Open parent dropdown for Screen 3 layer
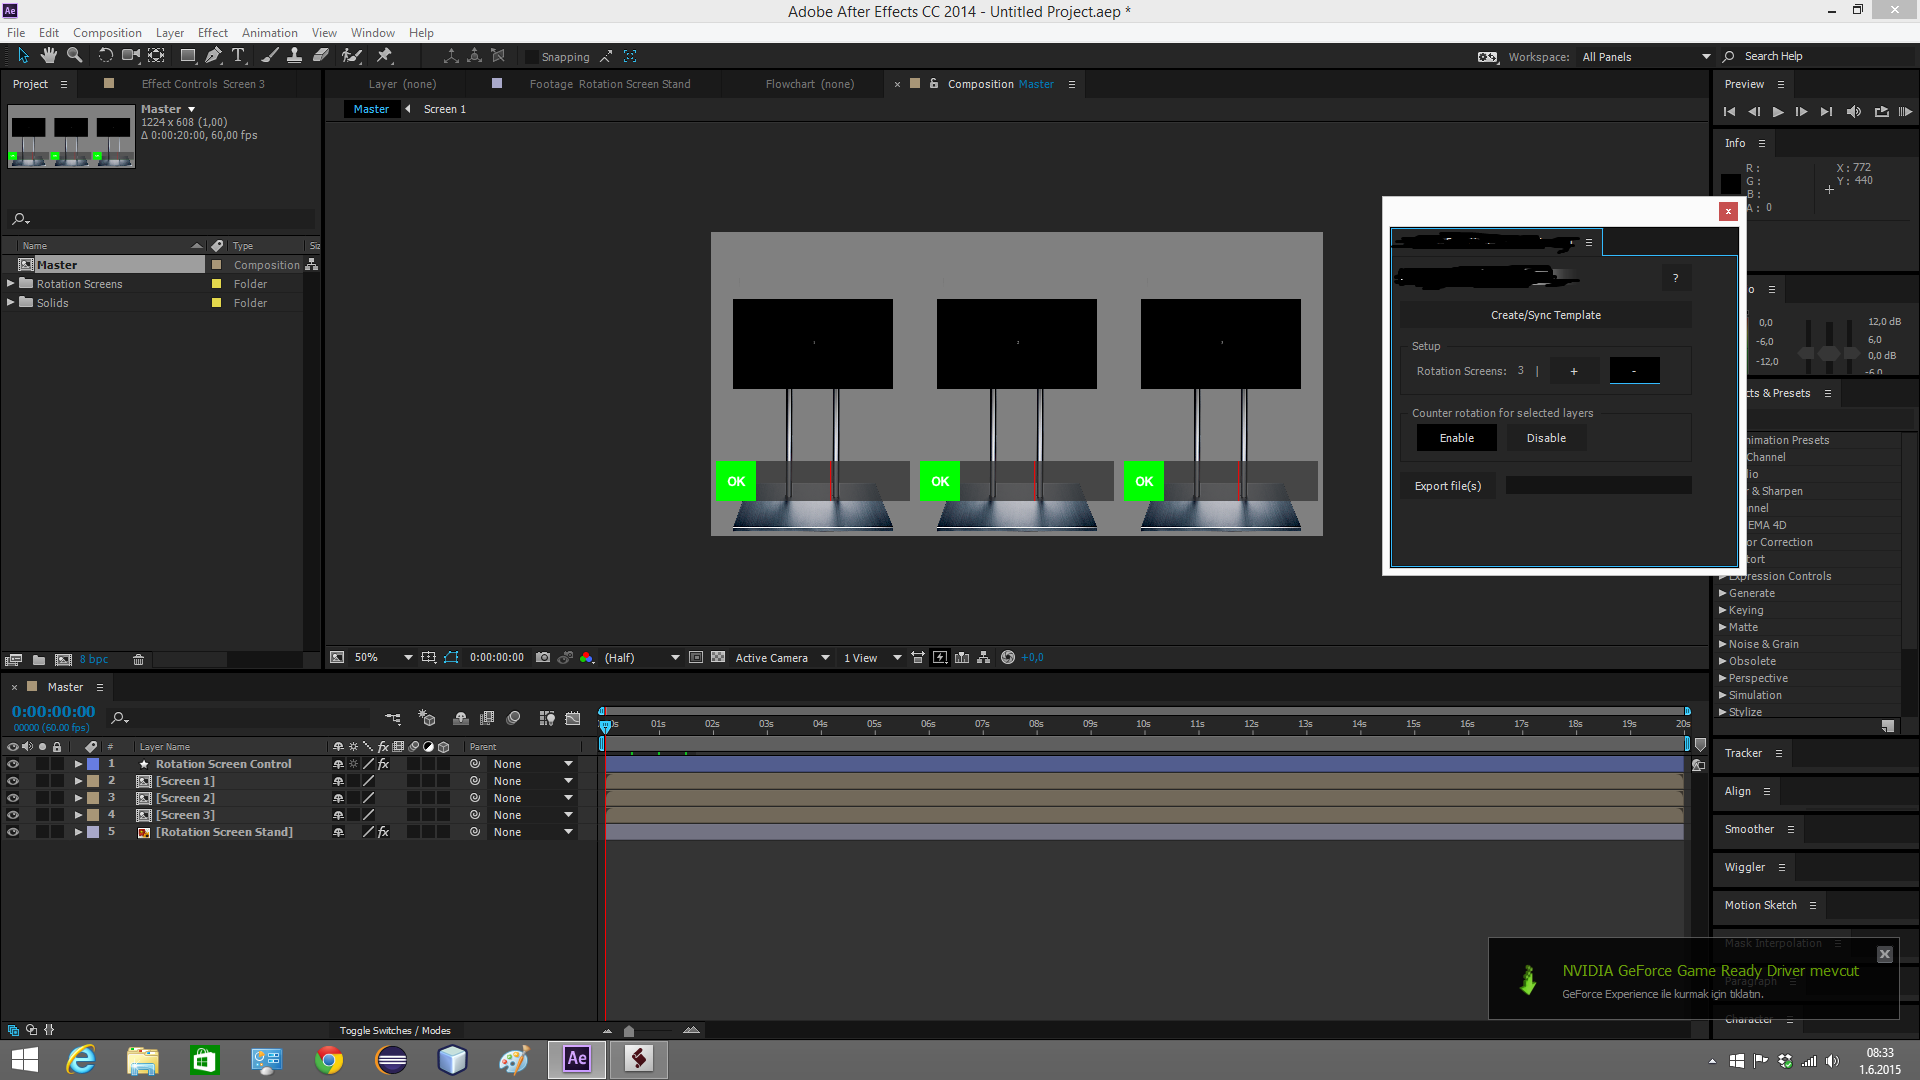 533,815
